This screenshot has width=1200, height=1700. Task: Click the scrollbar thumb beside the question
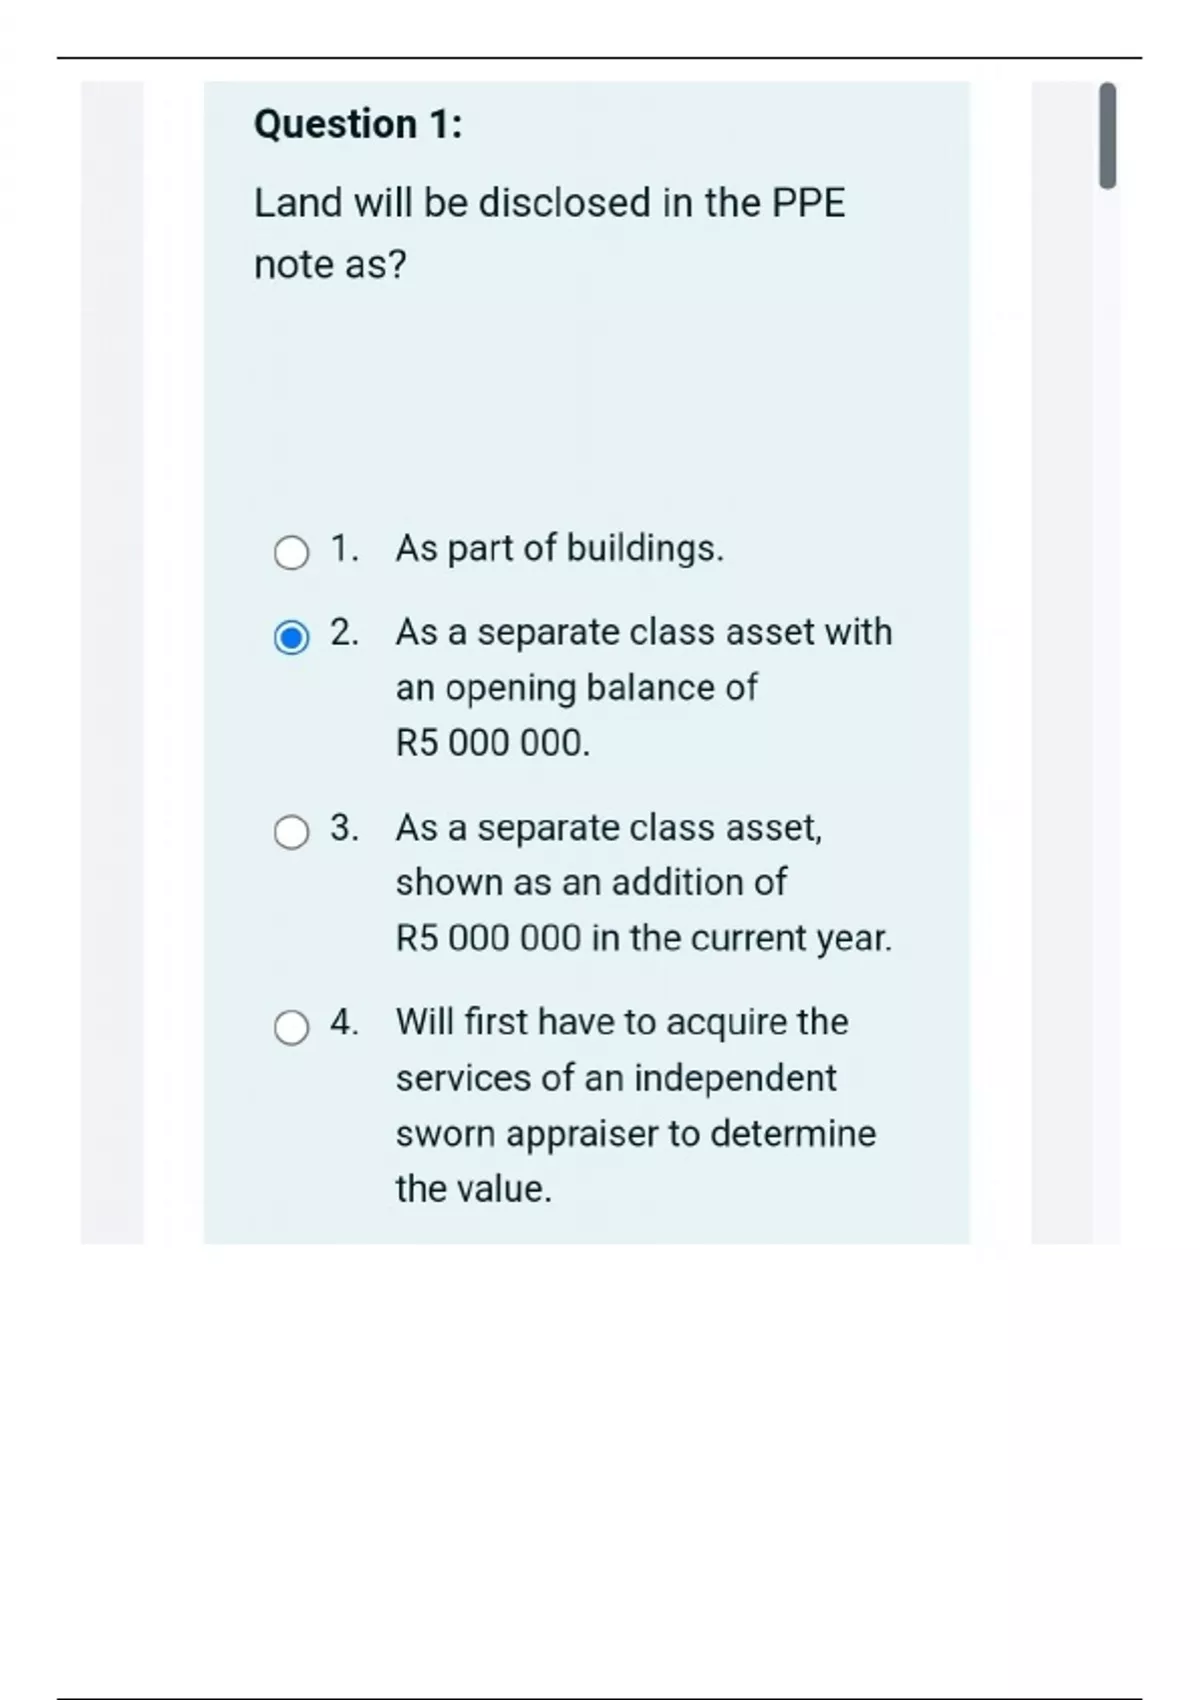click(1107, 136)
